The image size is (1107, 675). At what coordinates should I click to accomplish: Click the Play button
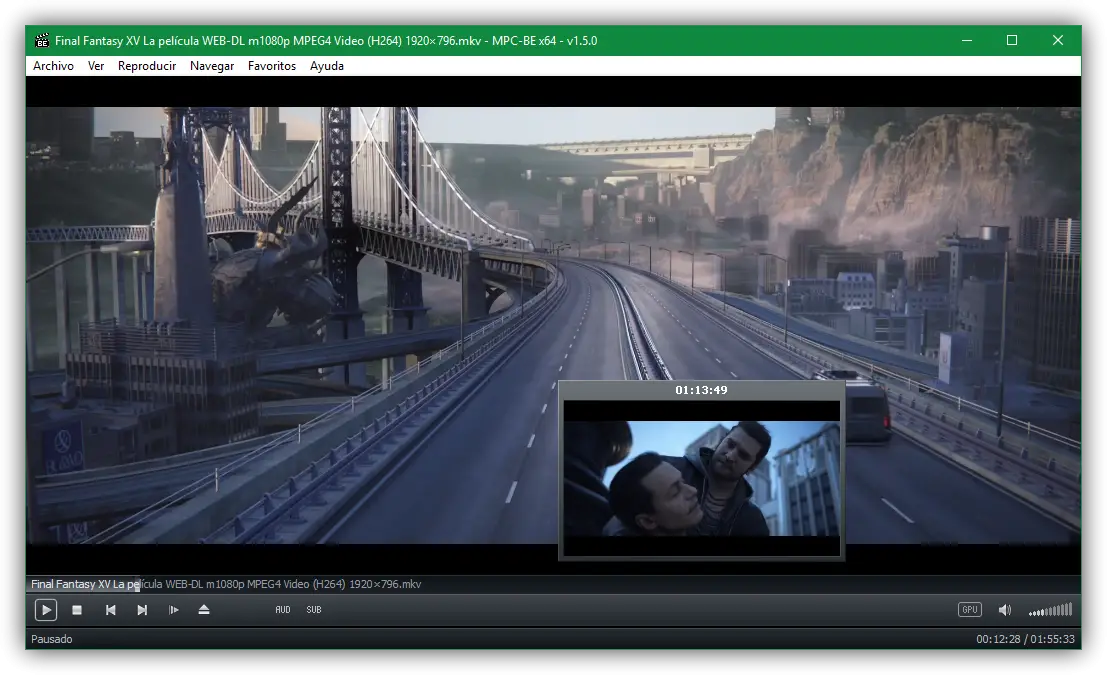click(46, 609)
